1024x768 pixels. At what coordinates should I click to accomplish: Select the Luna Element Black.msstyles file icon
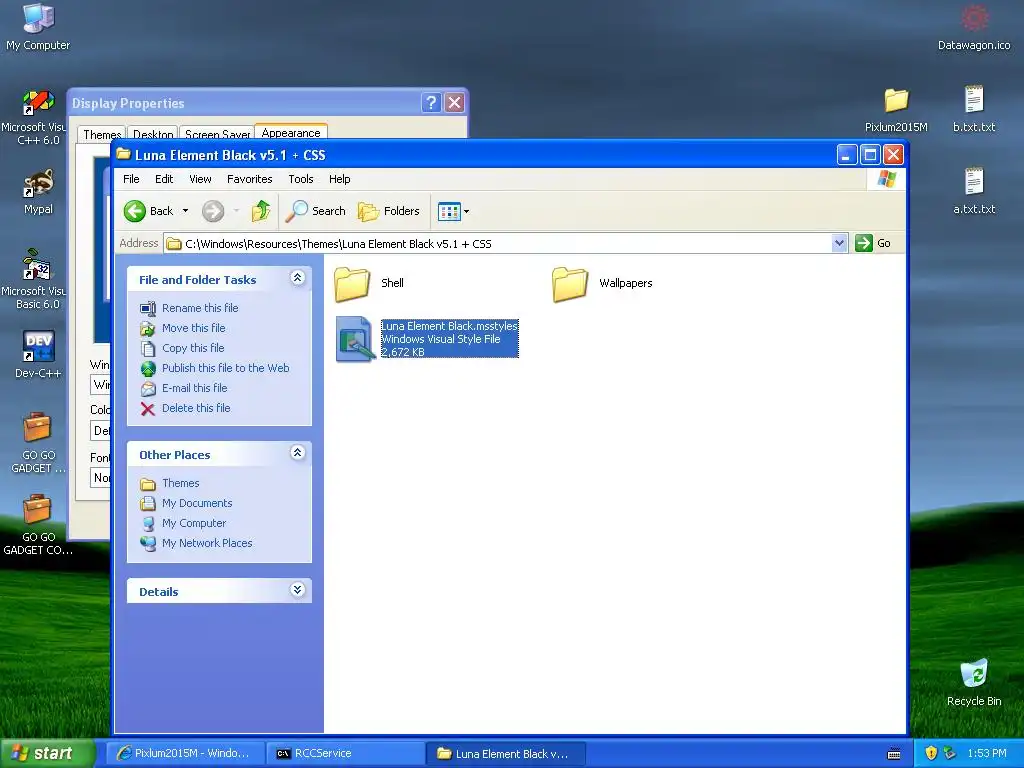[356, 339]
